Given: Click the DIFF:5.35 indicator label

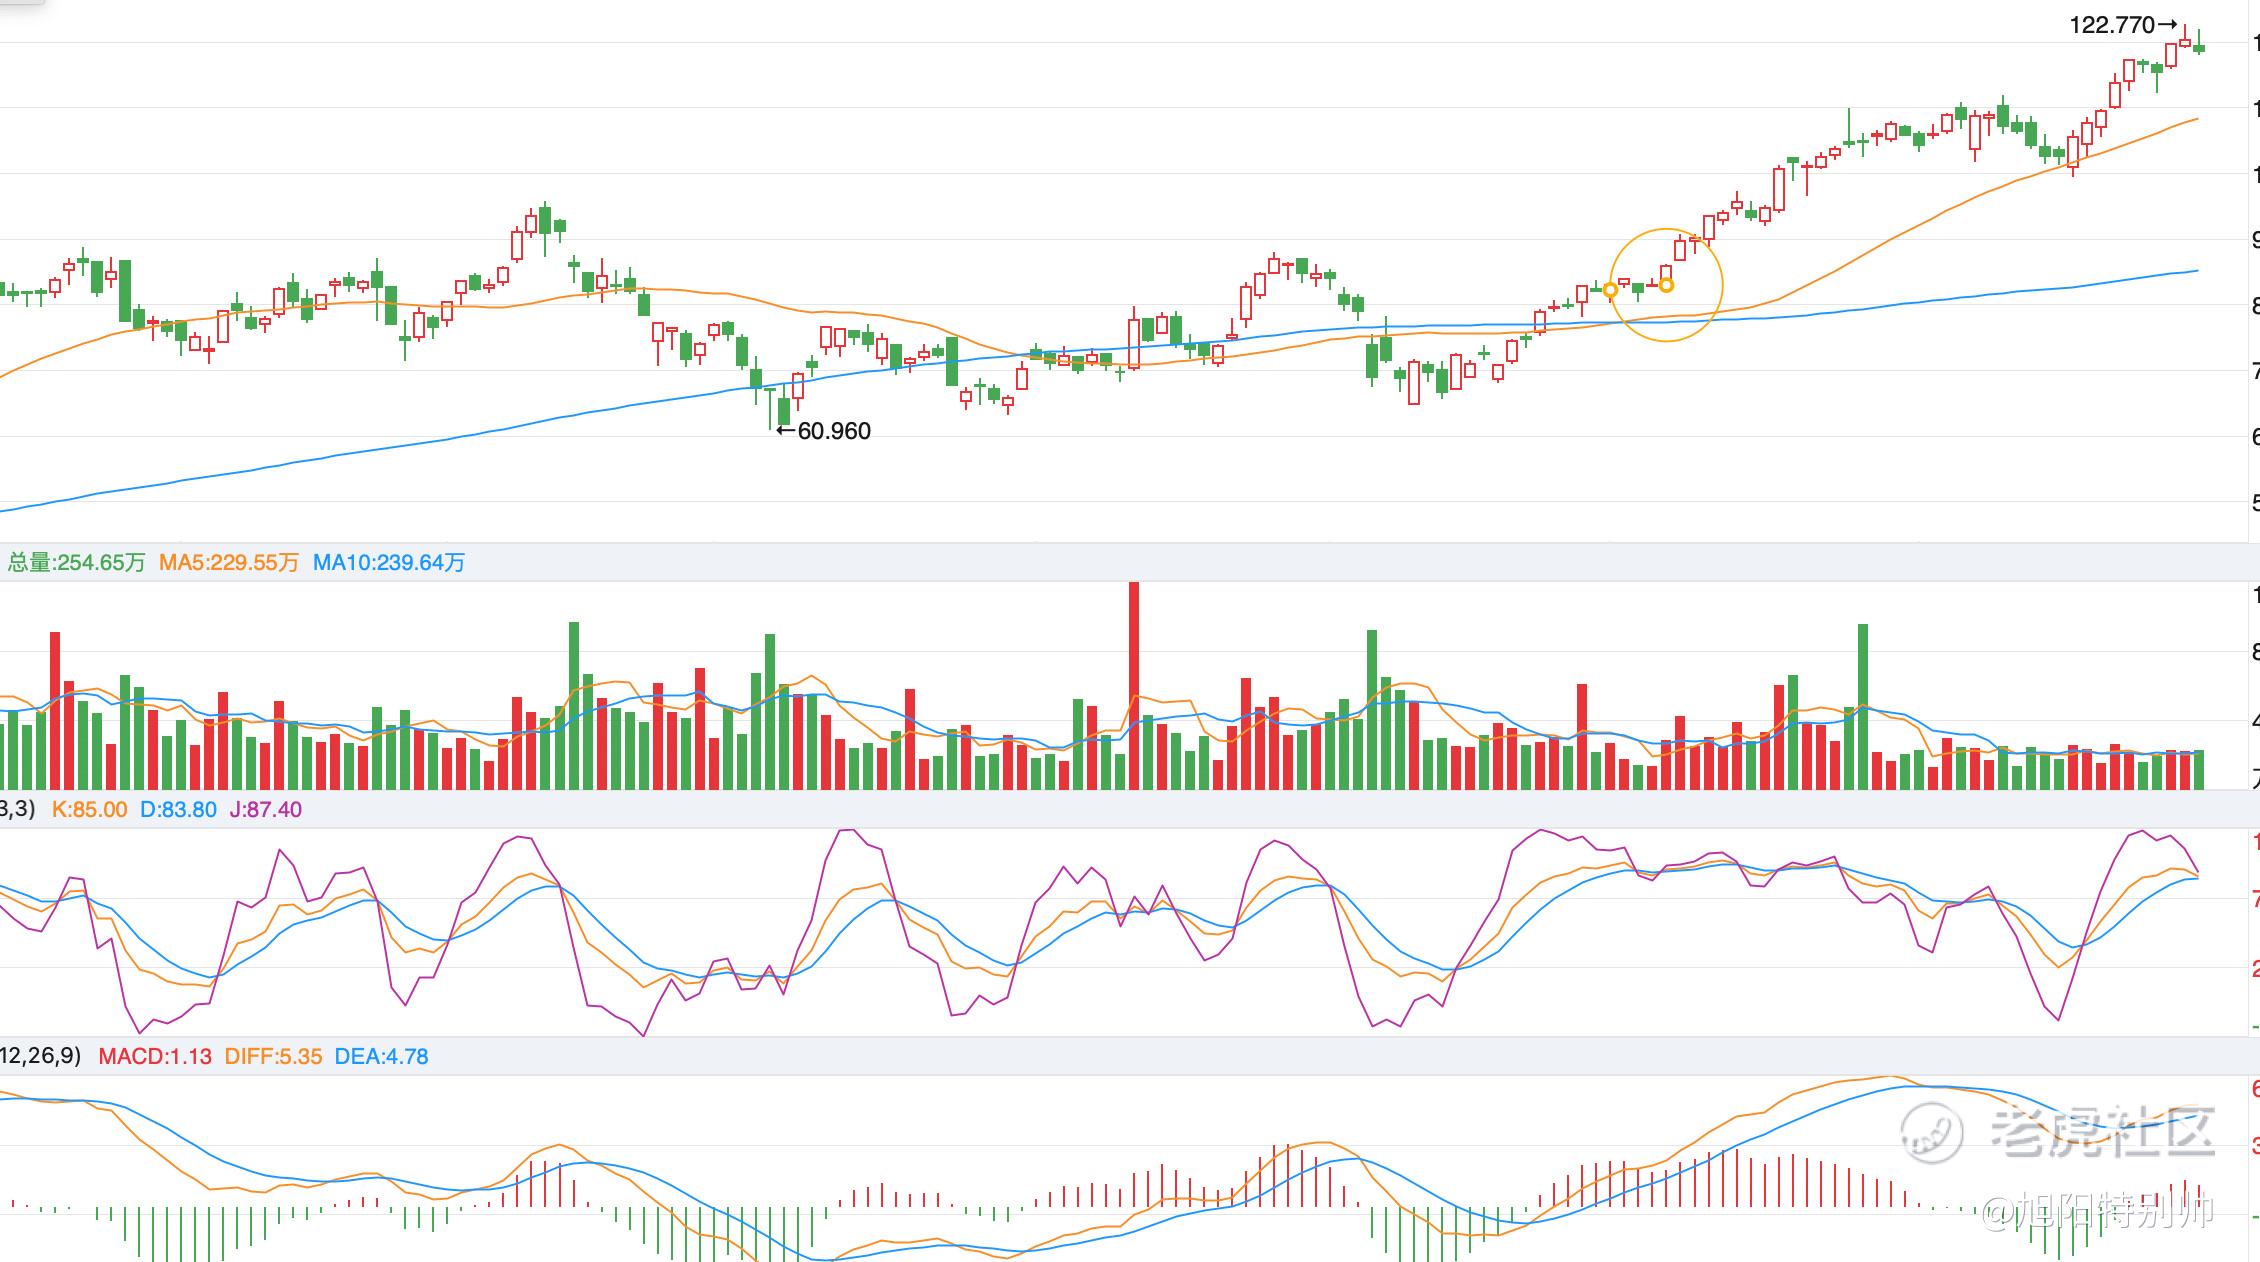Looking at the screenshot, I should pos(273,1057).
